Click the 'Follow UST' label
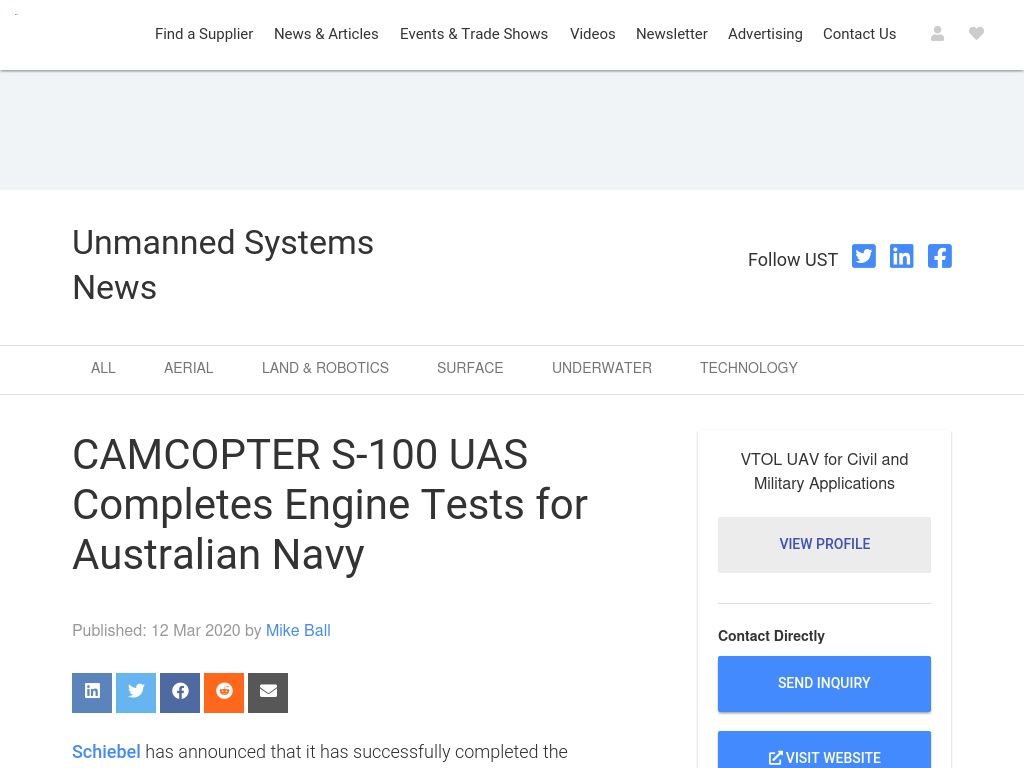This screenshot has width=1024, height=768. coord(792,260)
